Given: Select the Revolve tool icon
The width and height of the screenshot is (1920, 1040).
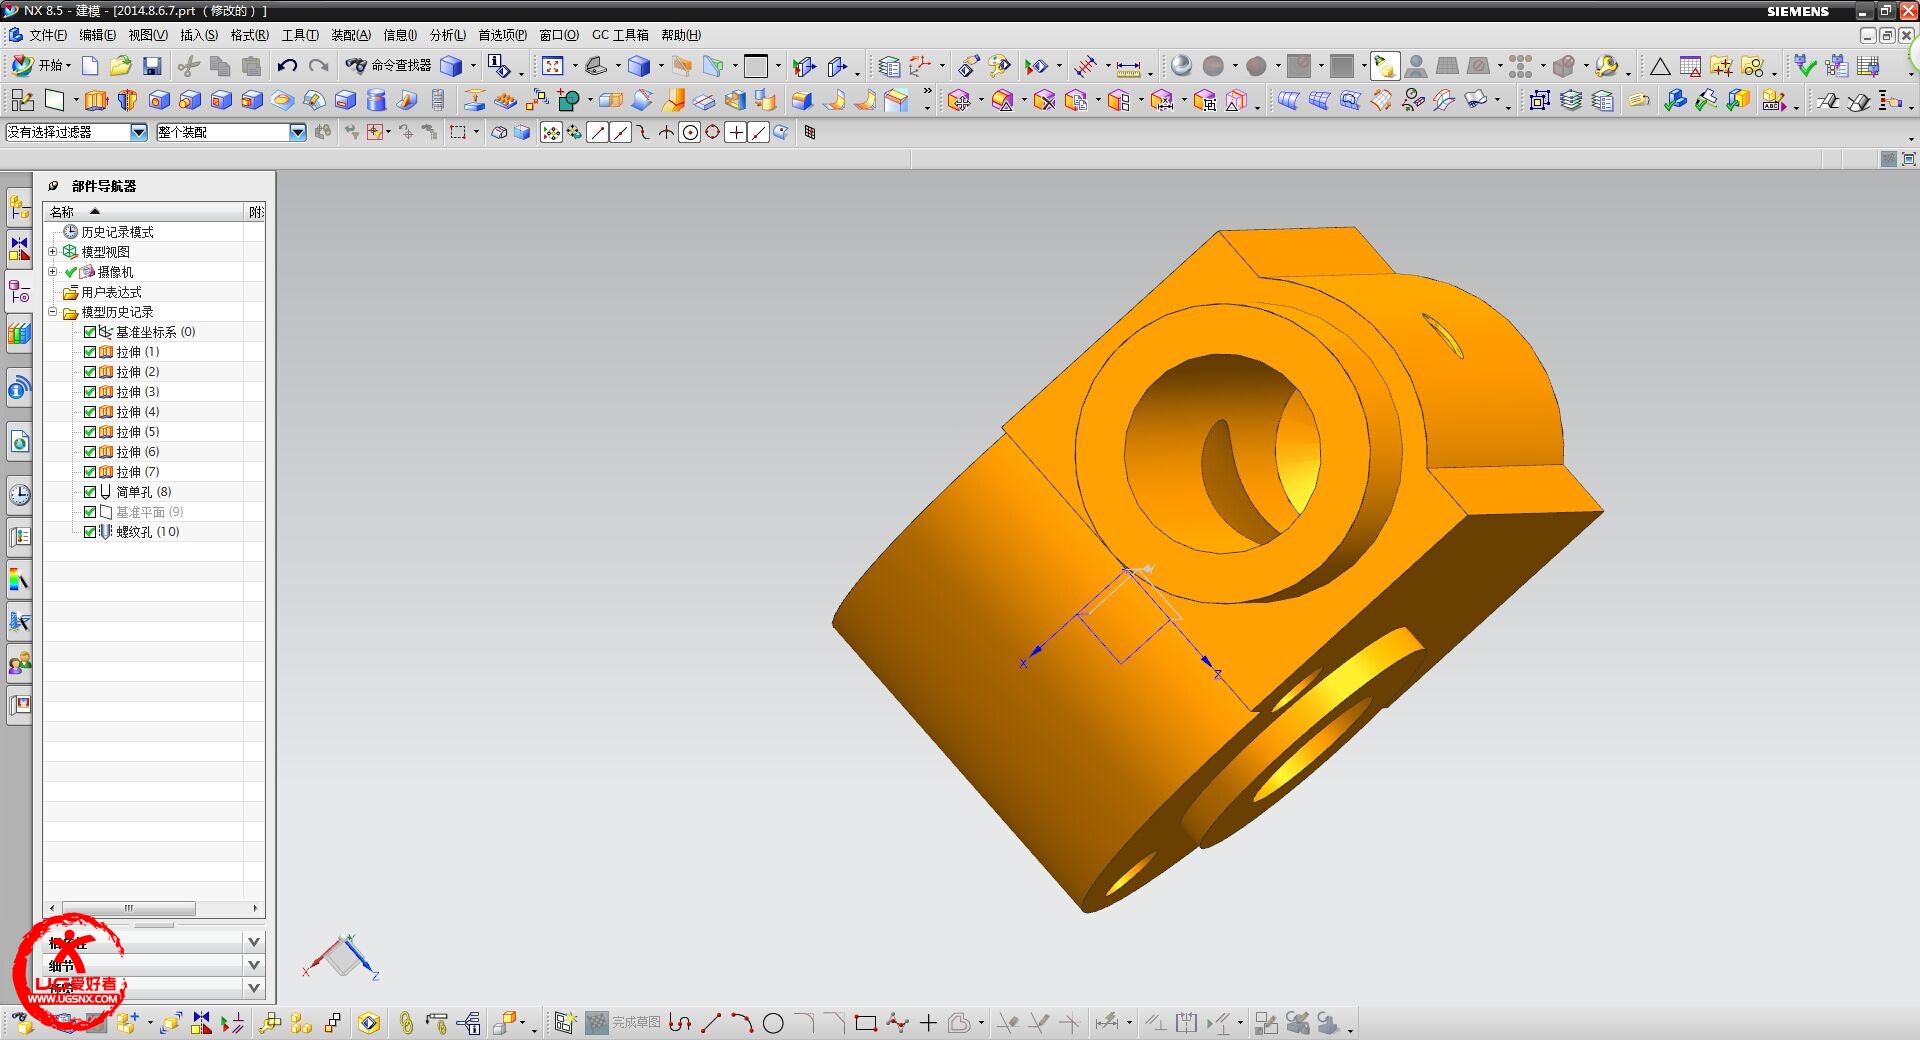Looking at the screenshot, I should pyautogui.click(x=127, y=100).
